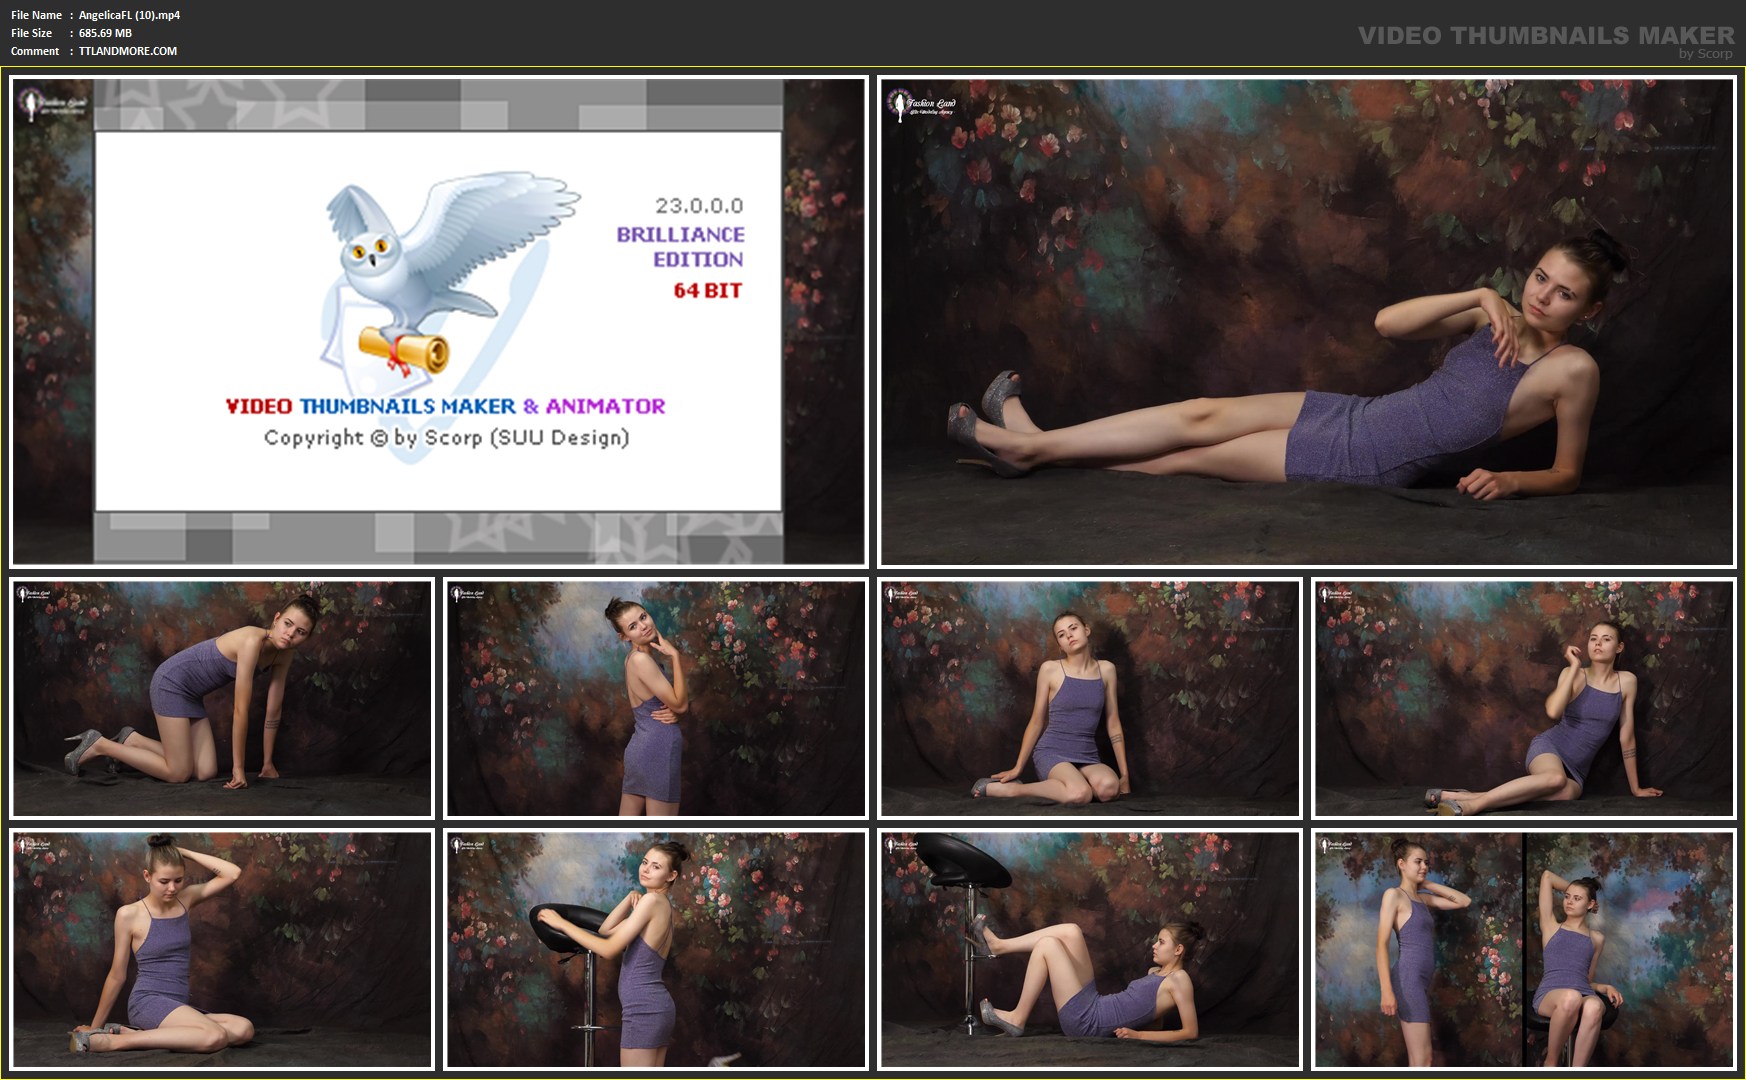Click the 'by Scorp' text under the header watermark
This screenshot has height=1080, width=1746.
[1705, 54]
